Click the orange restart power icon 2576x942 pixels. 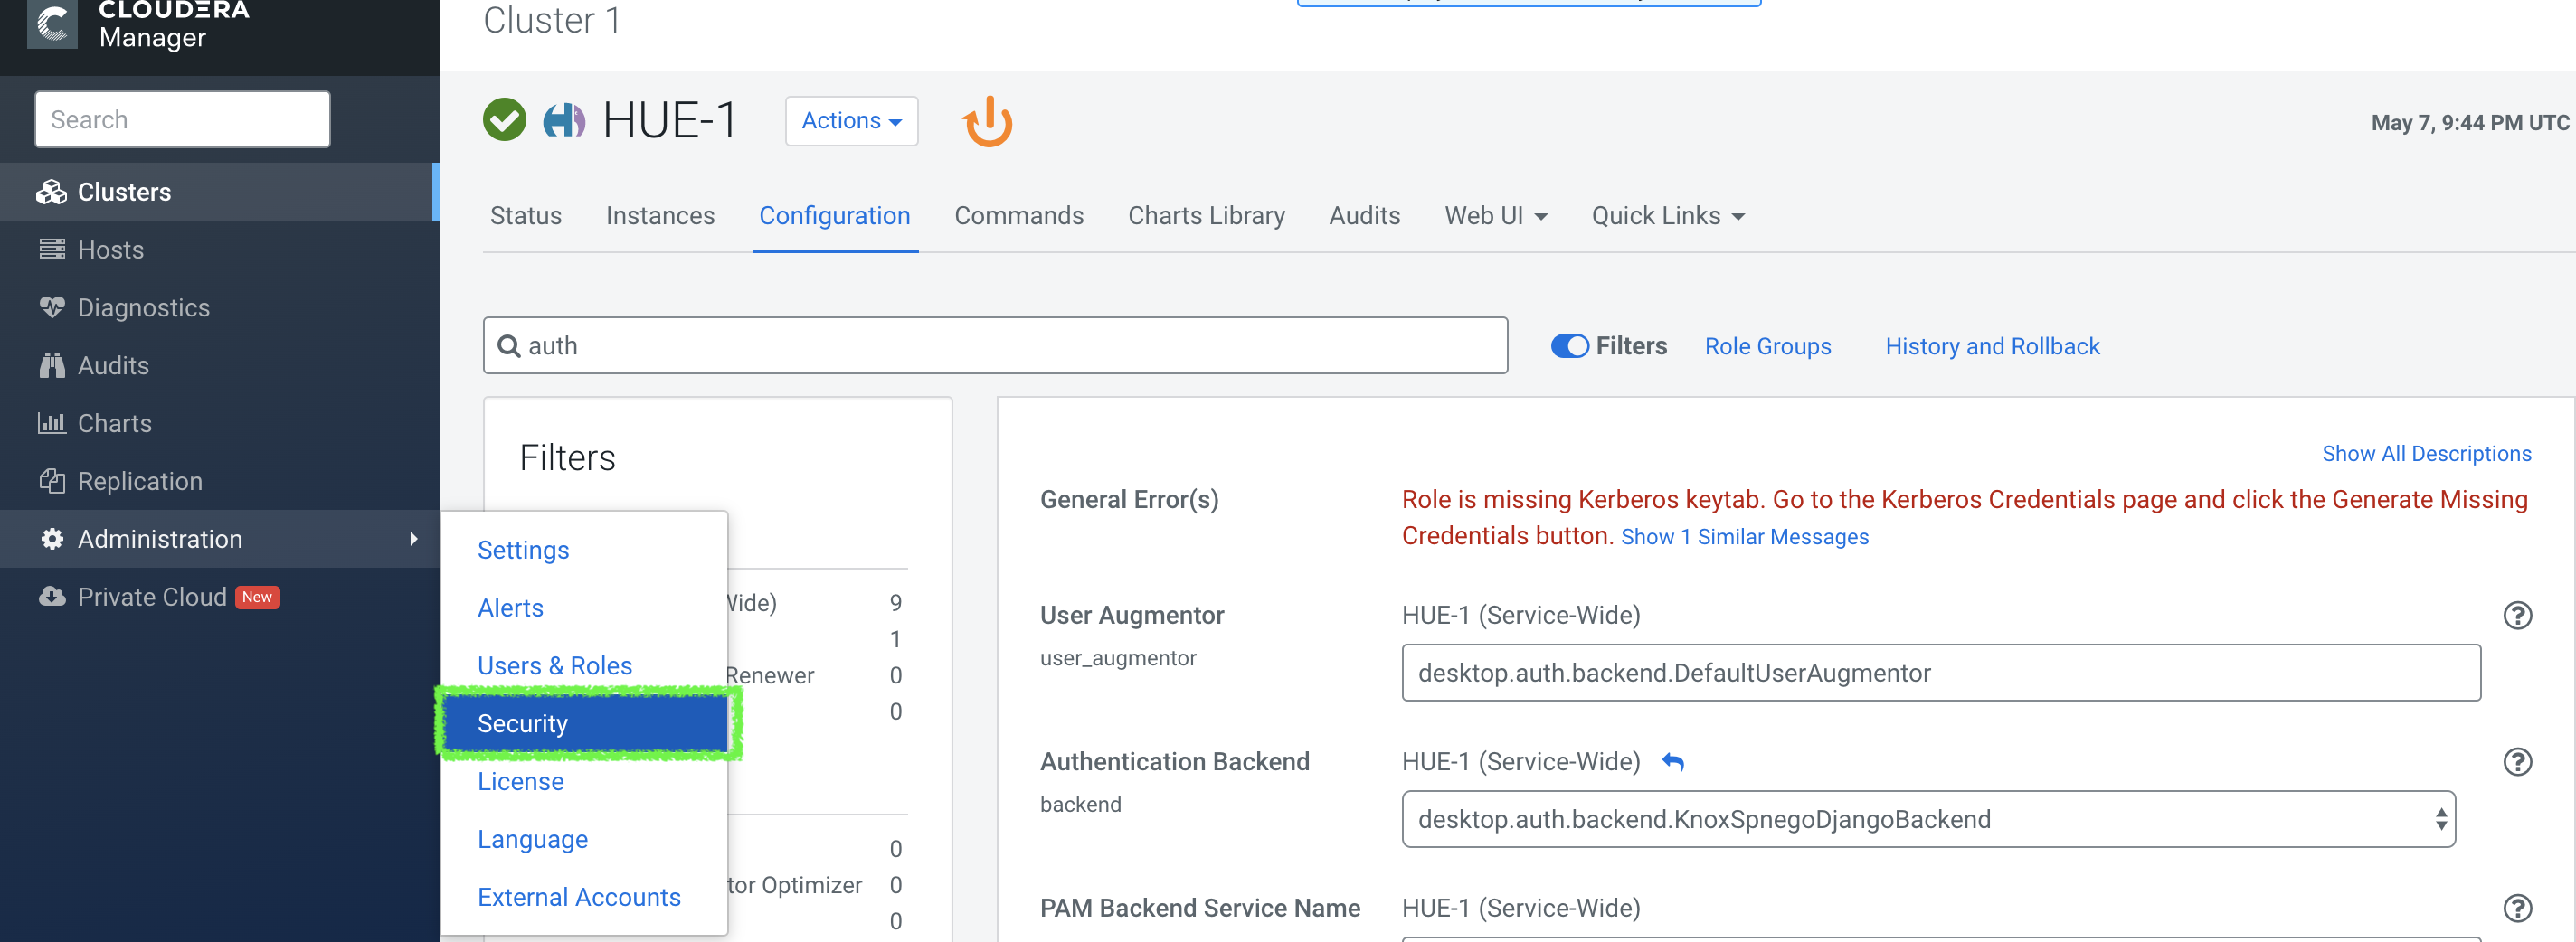point(987,122)
